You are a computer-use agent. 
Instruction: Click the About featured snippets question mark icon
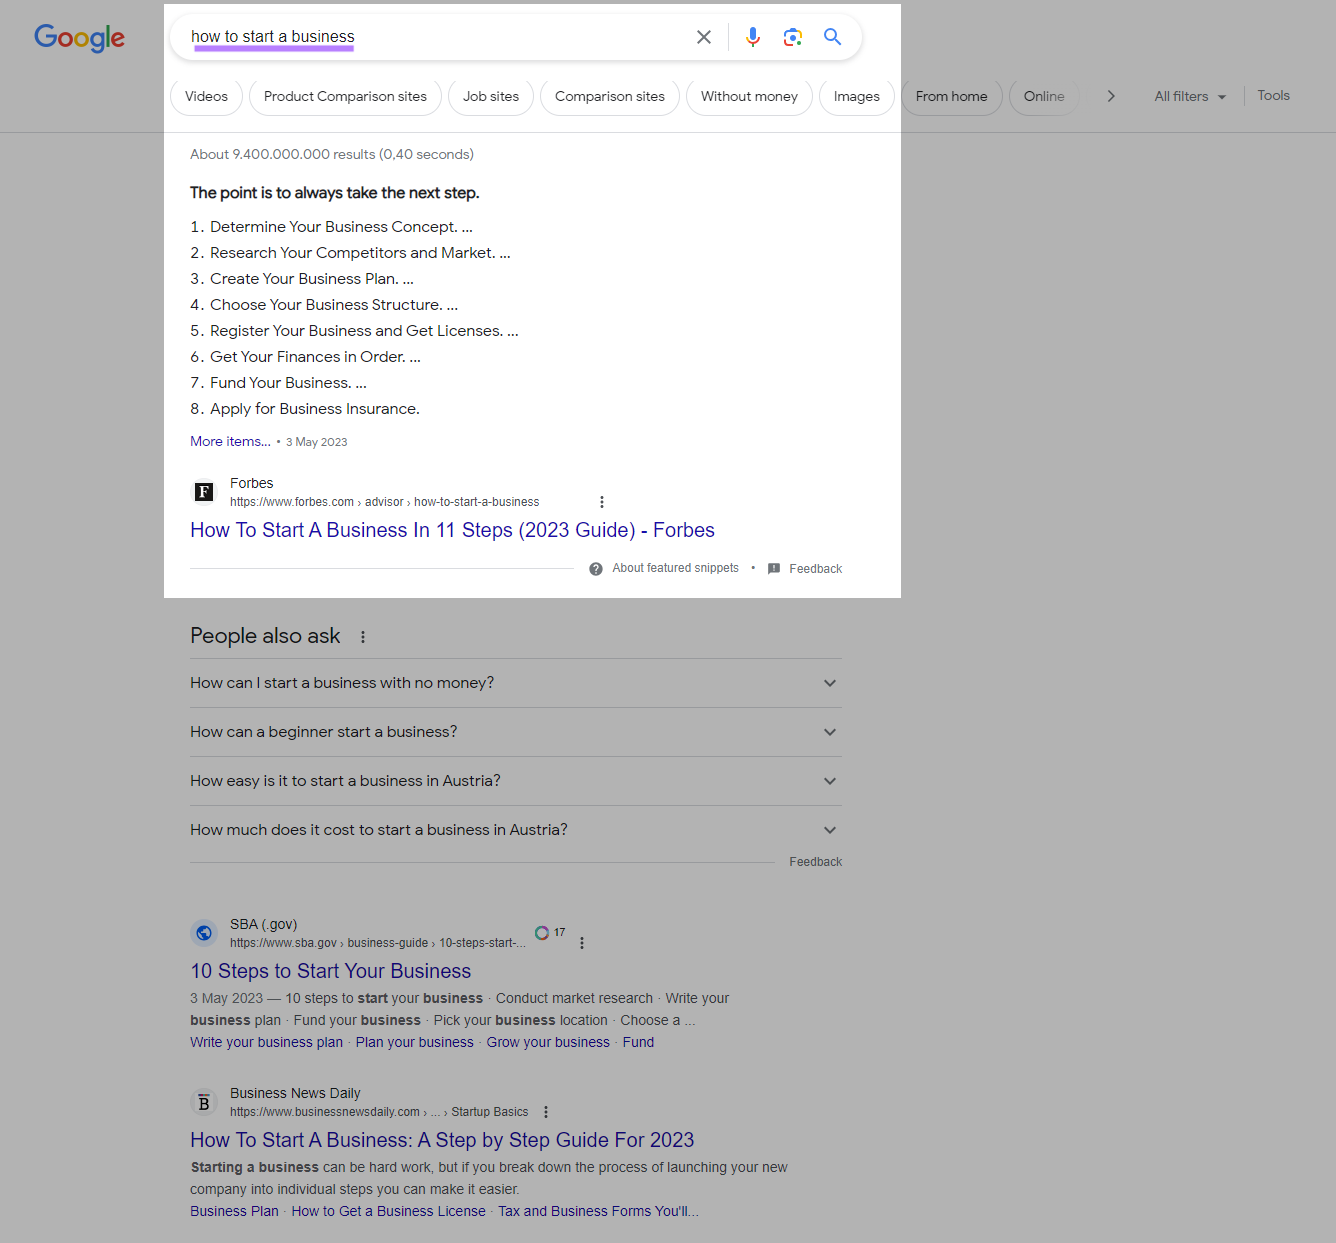pos(595,568)
